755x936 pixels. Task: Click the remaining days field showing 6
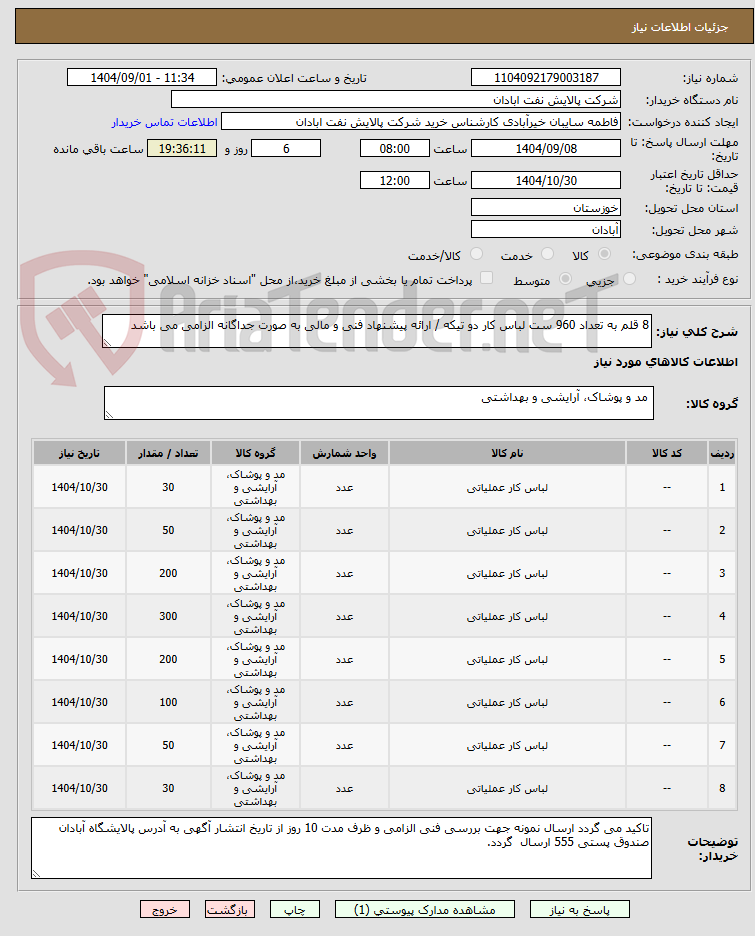pyautogui.click(x=286, y=149)
